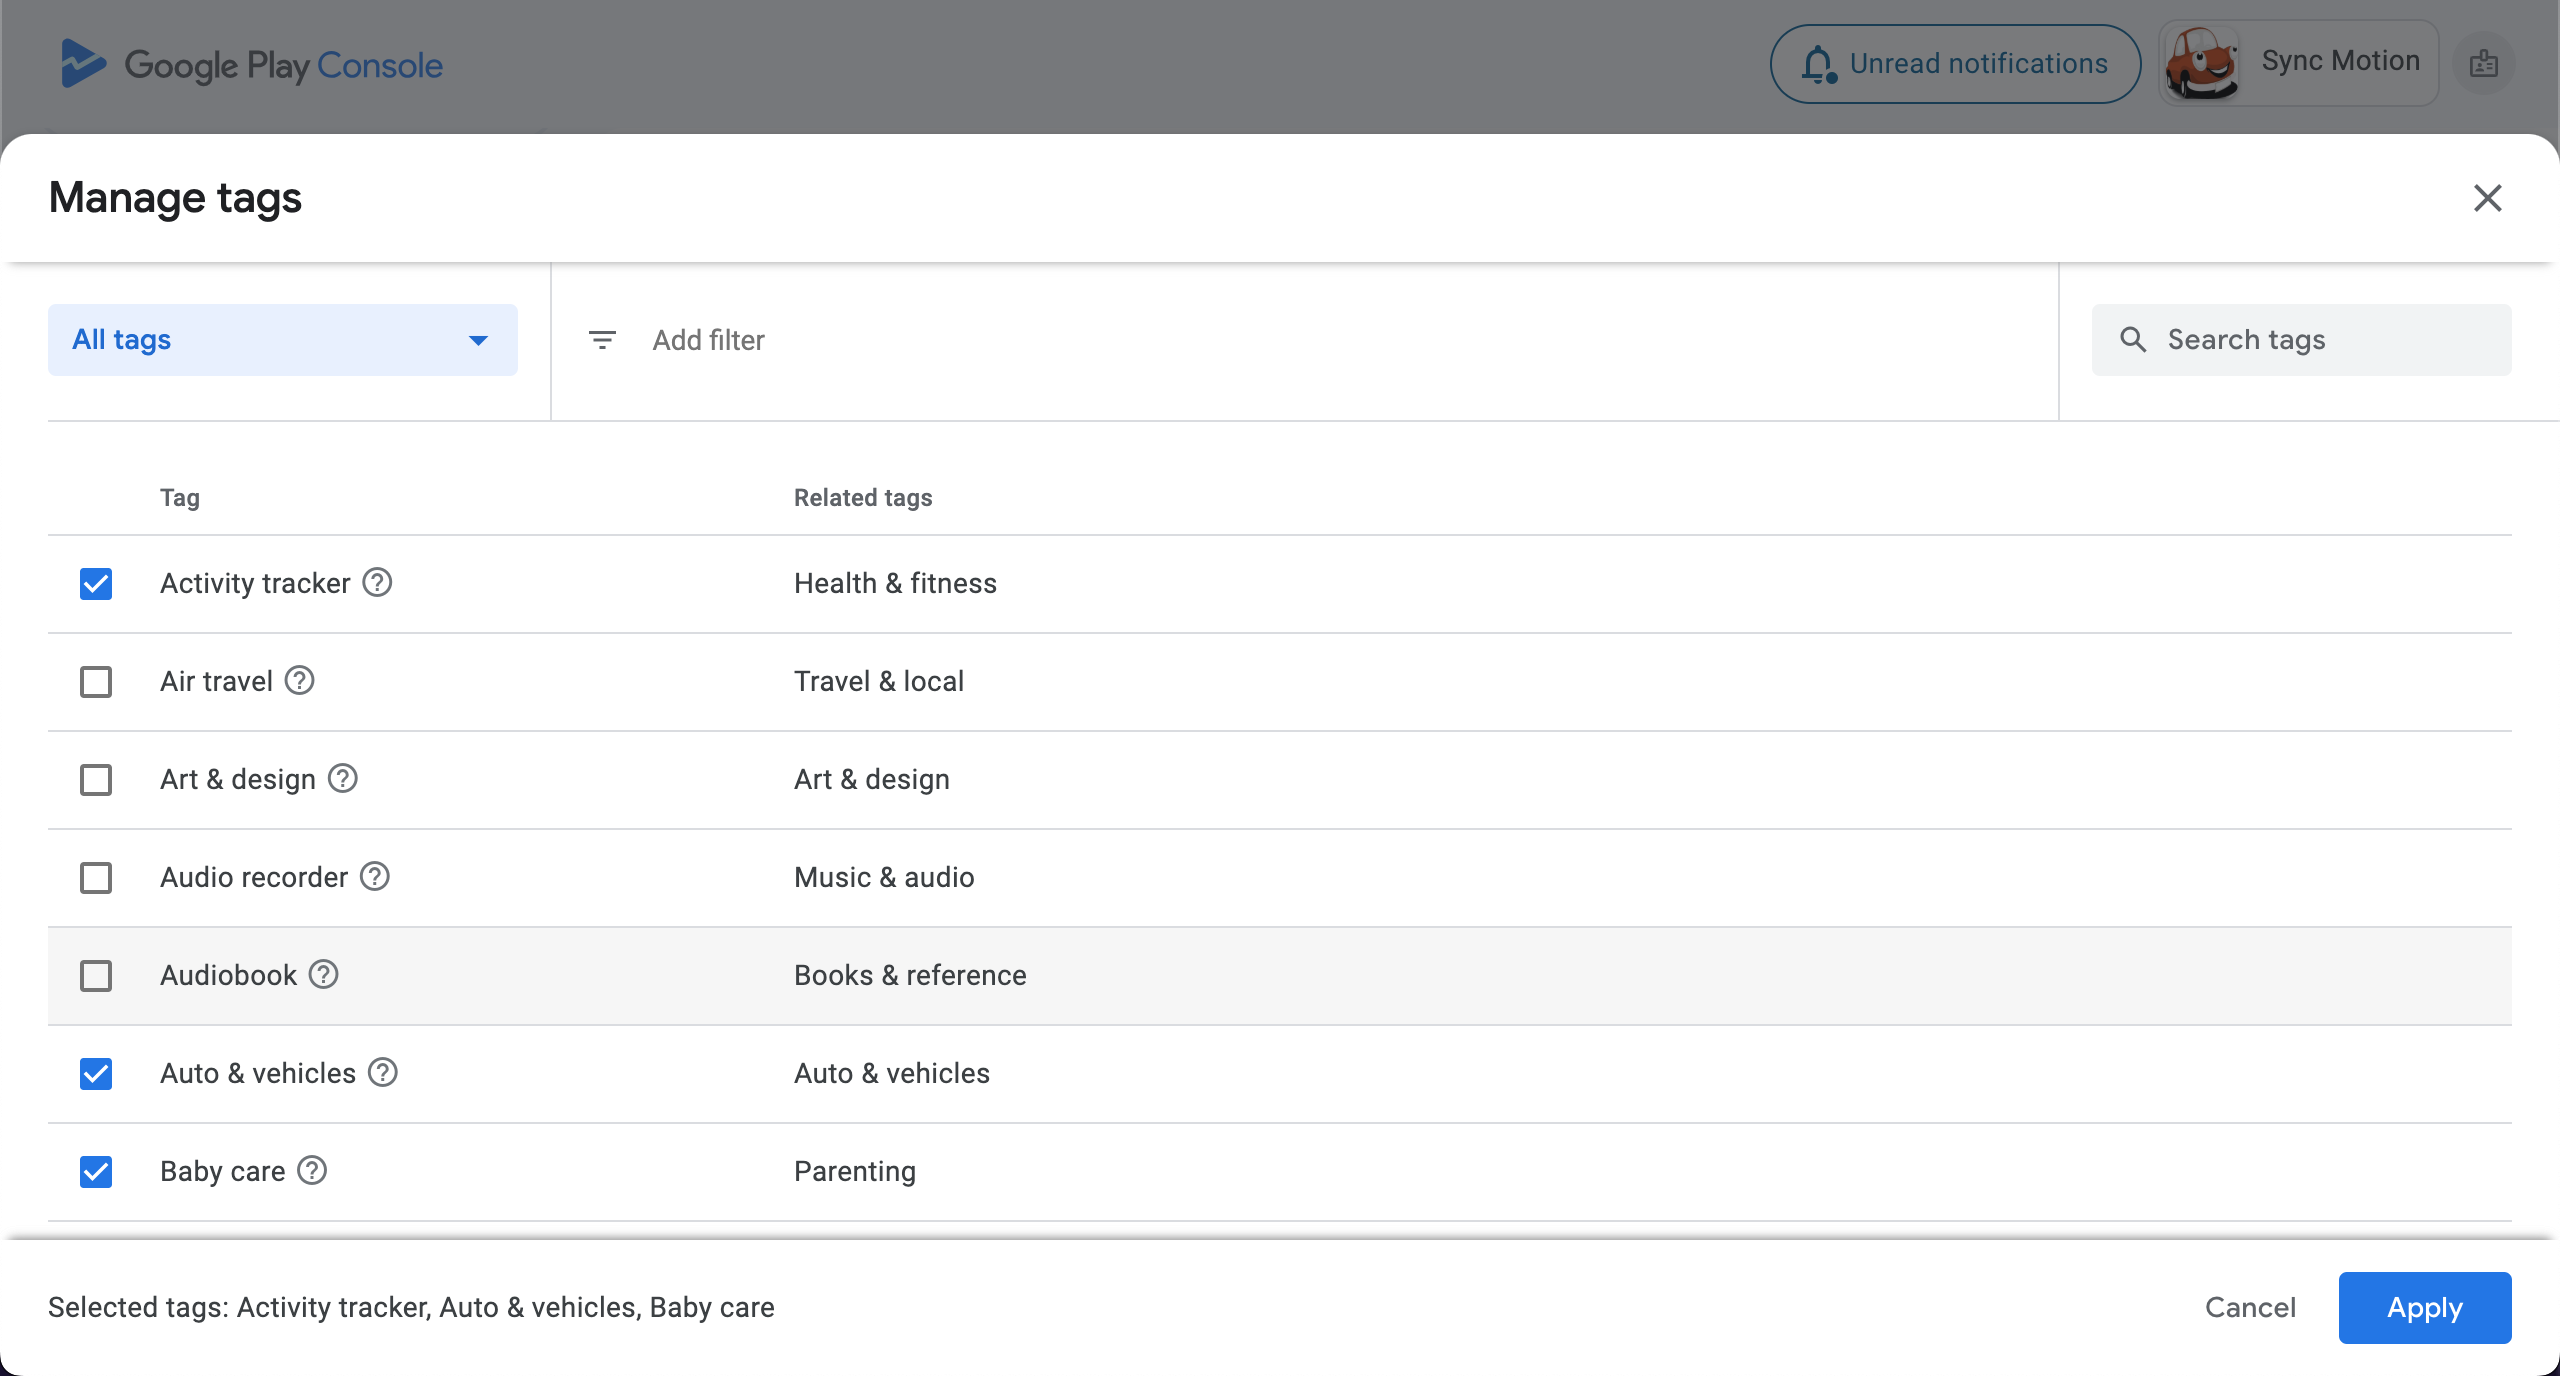Open help icon beside Audio recorder
Viewport: 2560px width, 1376px height.
coord(375,876)
